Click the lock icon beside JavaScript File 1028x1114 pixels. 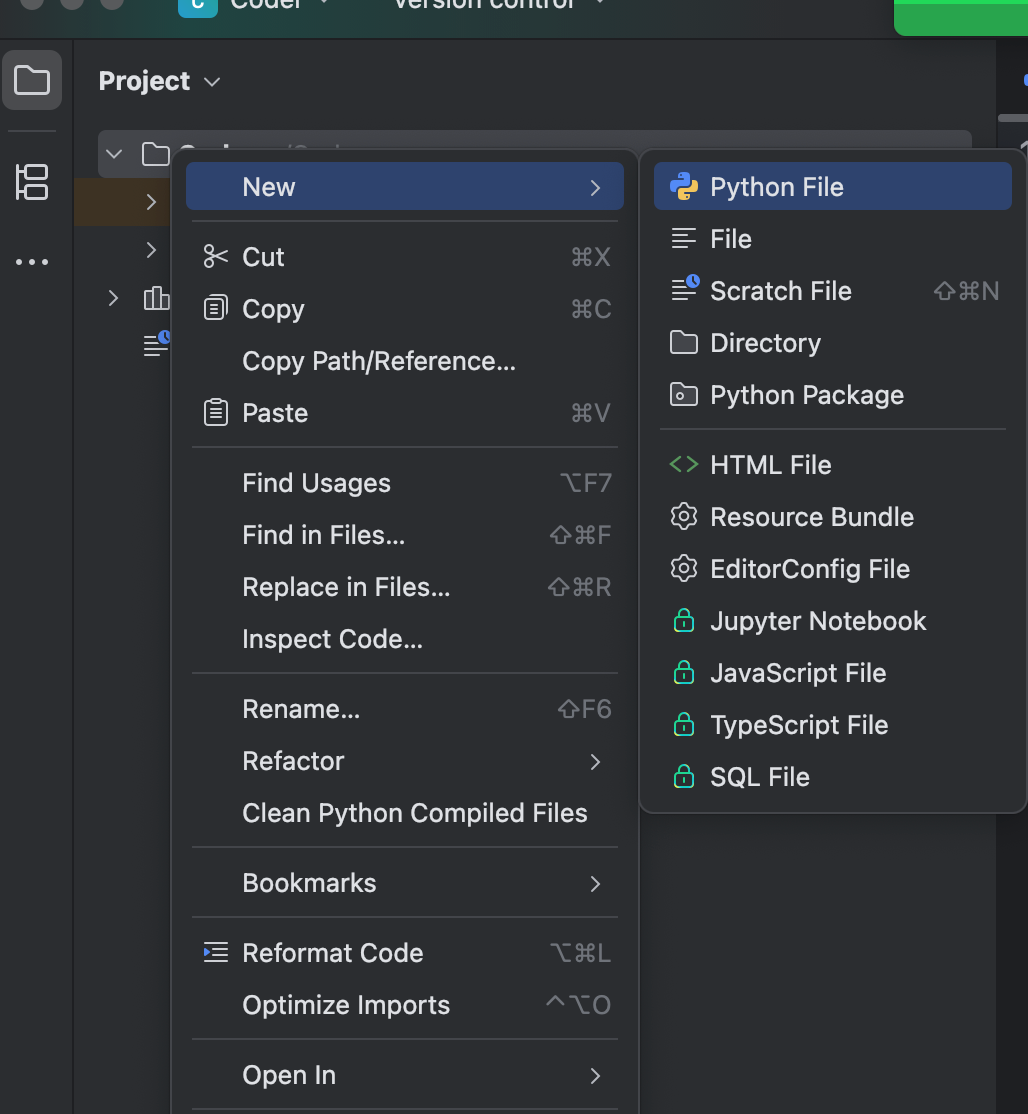tap(683, 672)
